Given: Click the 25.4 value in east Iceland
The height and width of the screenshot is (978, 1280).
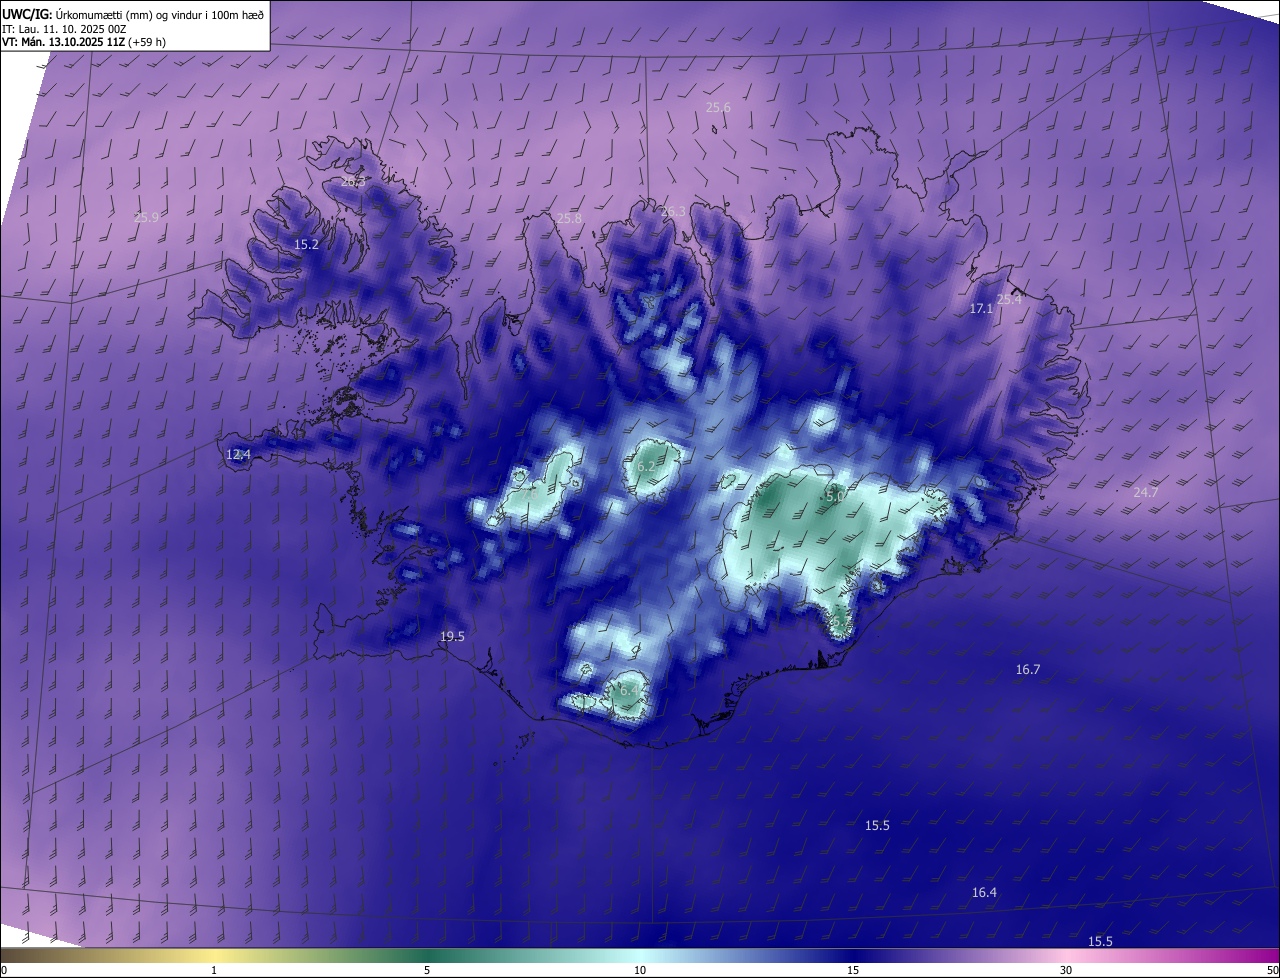Looking at the screenshot, I should (1010, 299).
